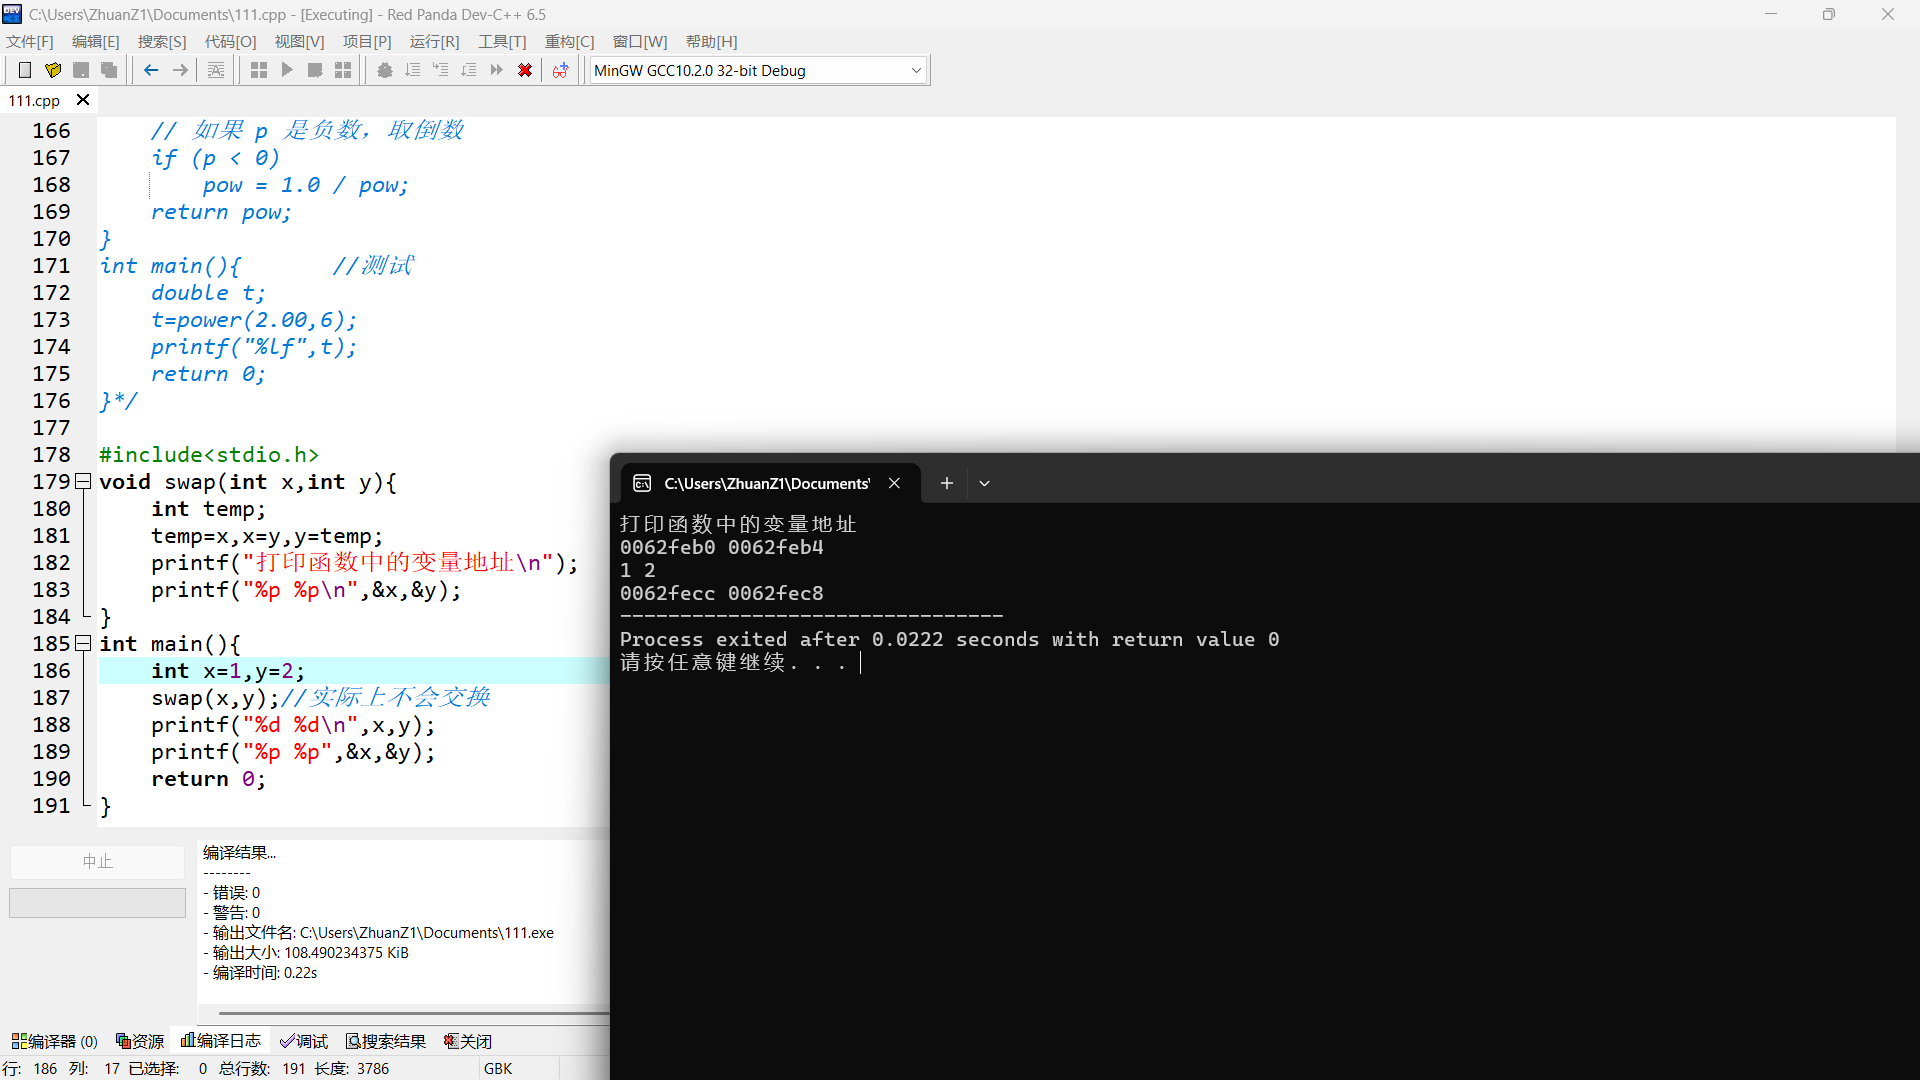The image size is (1920, 1080).
Task: Click the add watch glasses icon
Action: click(x=560, y=70)
